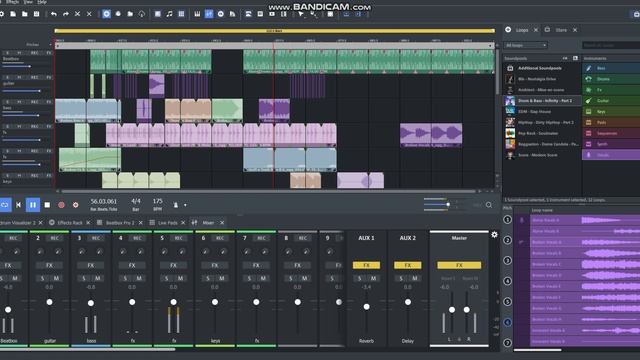Redo the action using the toolbar arrow

click(x=65, y=14)
